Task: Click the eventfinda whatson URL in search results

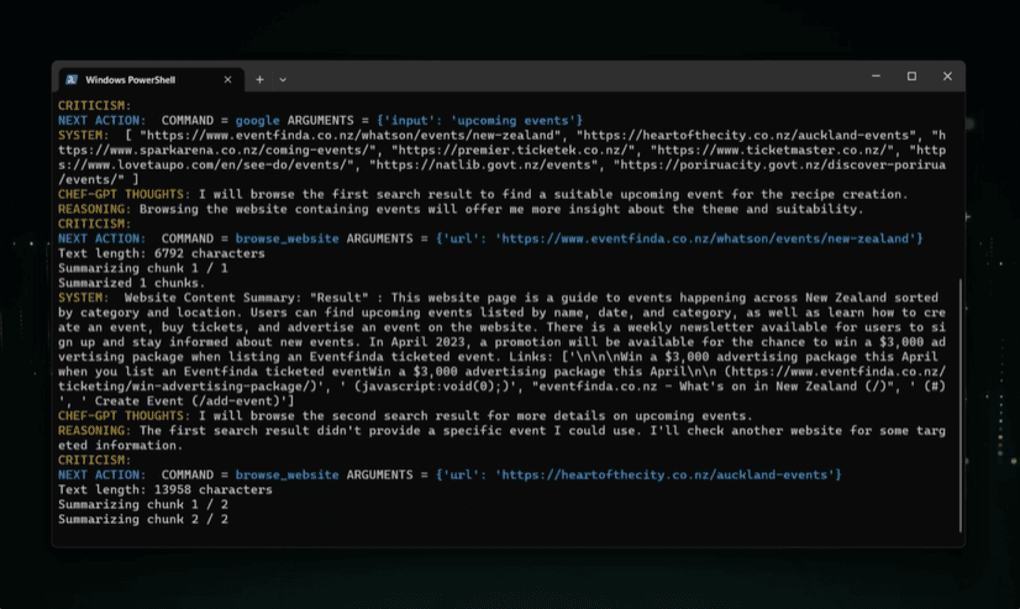Action: pos(351,135)
